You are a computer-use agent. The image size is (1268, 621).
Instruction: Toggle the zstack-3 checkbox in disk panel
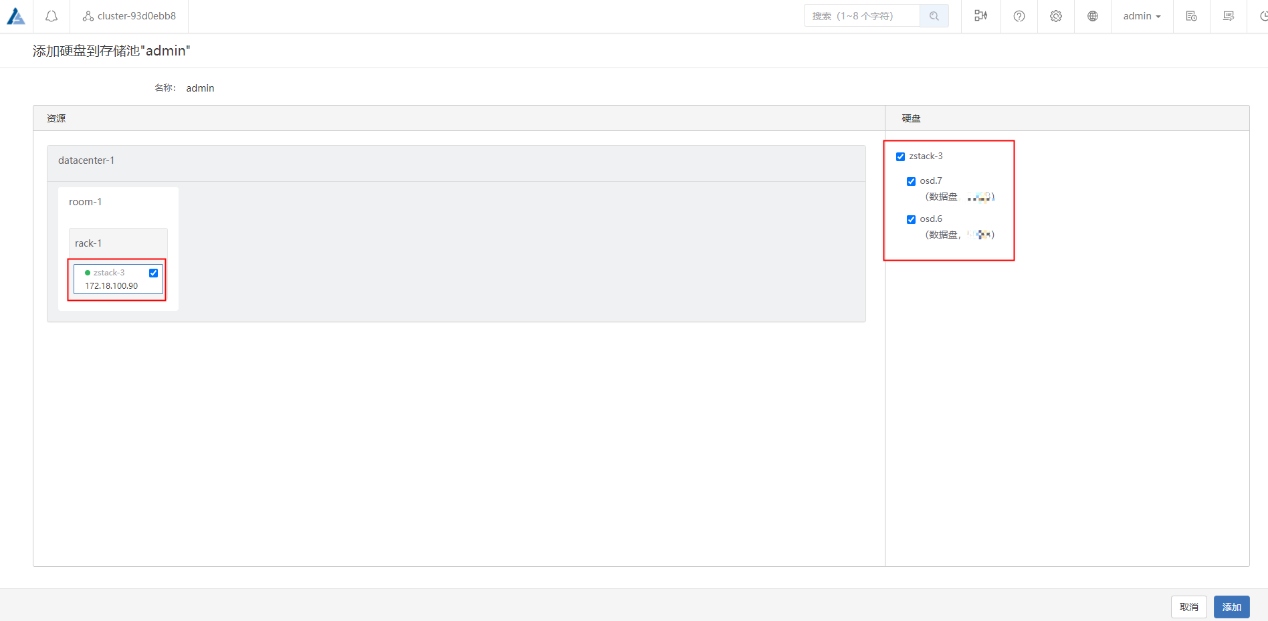[901, 157]
